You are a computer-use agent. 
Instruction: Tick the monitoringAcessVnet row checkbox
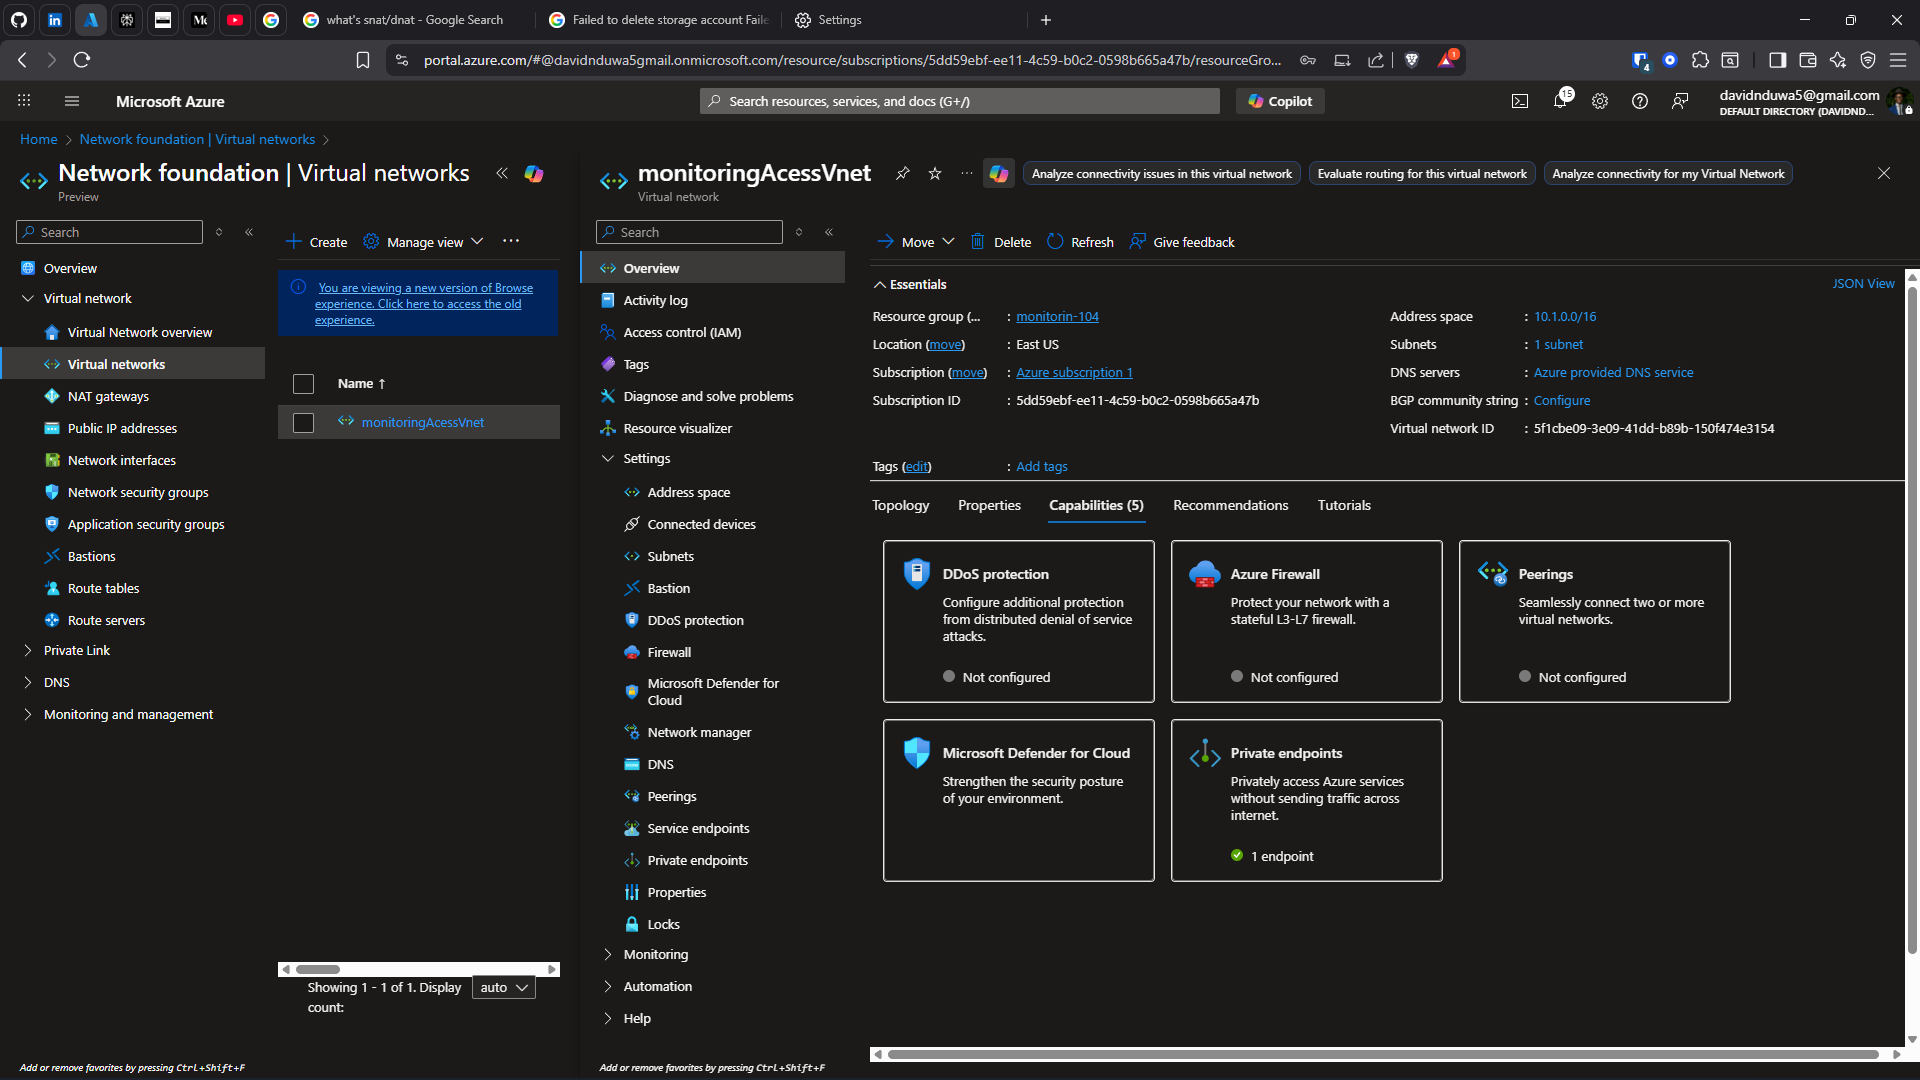click(303, 423)
